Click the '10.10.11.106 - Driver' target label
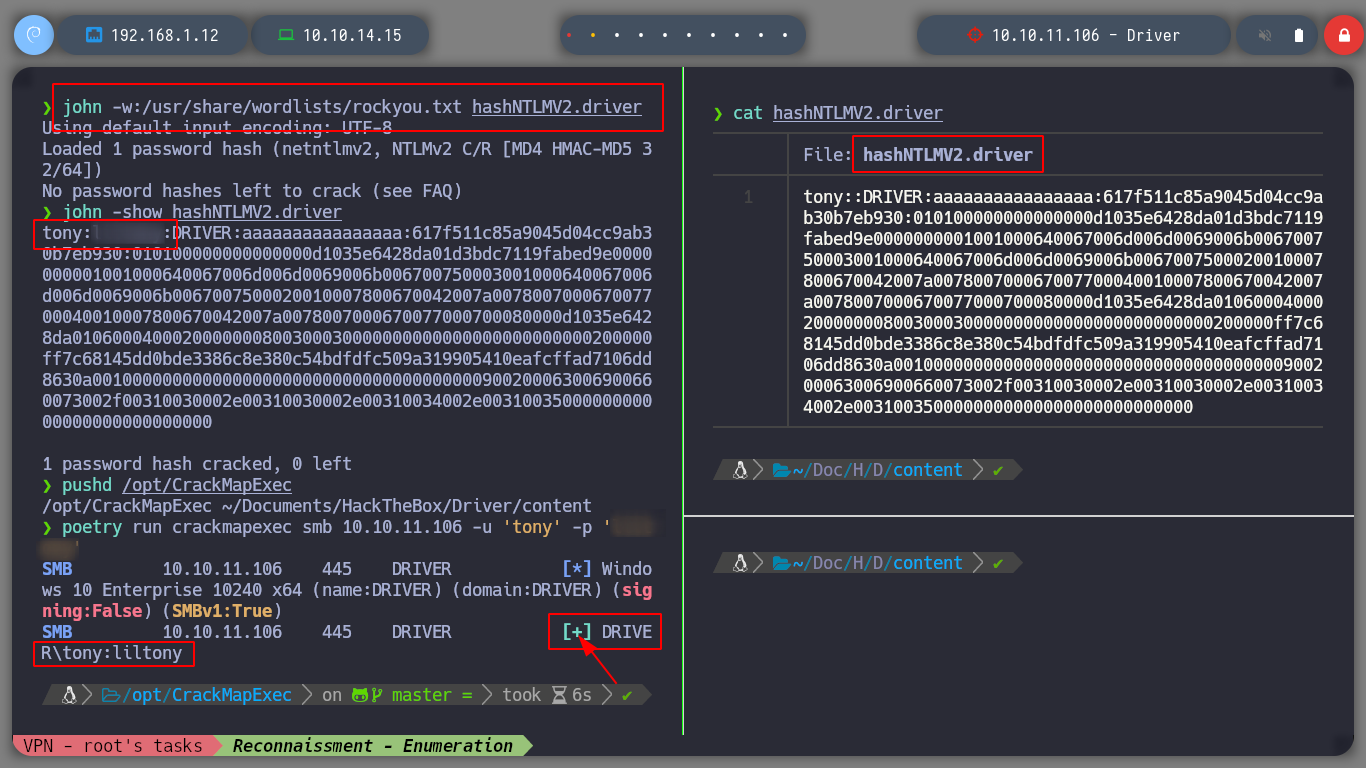This screenshot has height=768, width=1366. [1086, 35]
